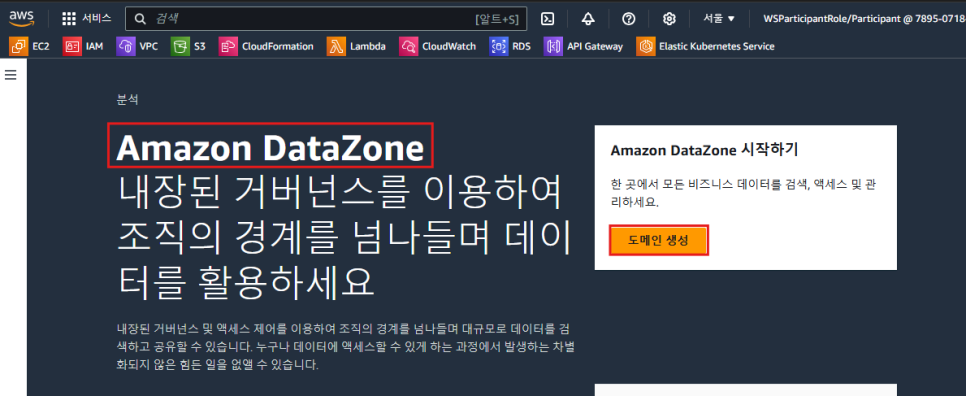Open the Lambda shortcut icon
Image resolution: width=966 pixels, height=396 pixels.
point(336,46)
